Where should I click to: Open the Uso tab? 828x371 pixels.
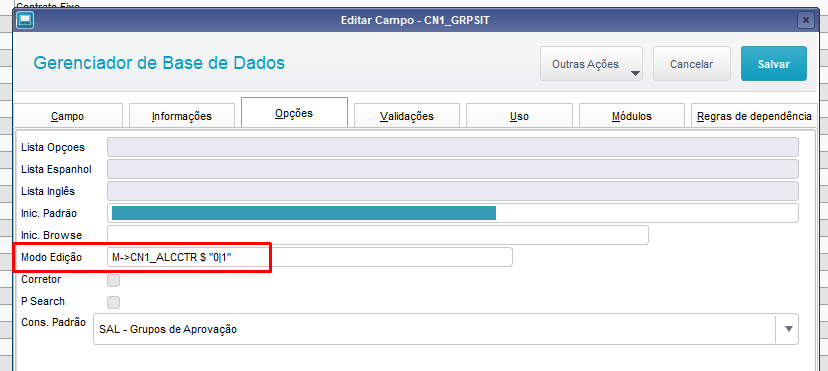pos(519,116)
